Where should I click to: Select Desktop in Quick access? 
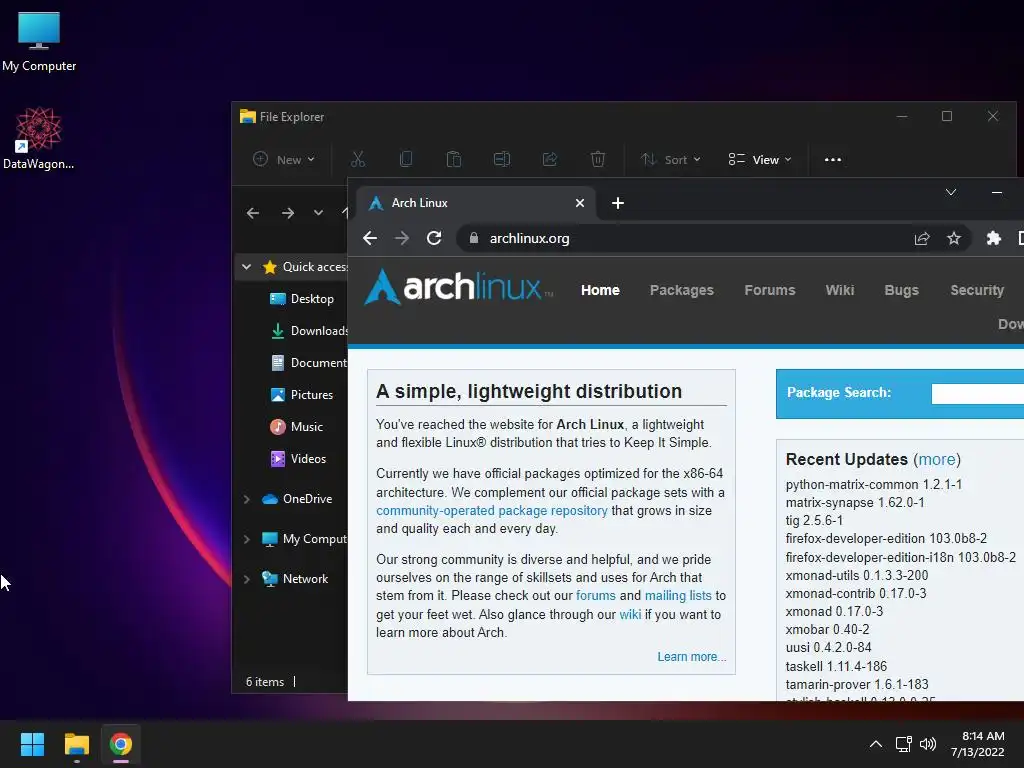[302, 298]
